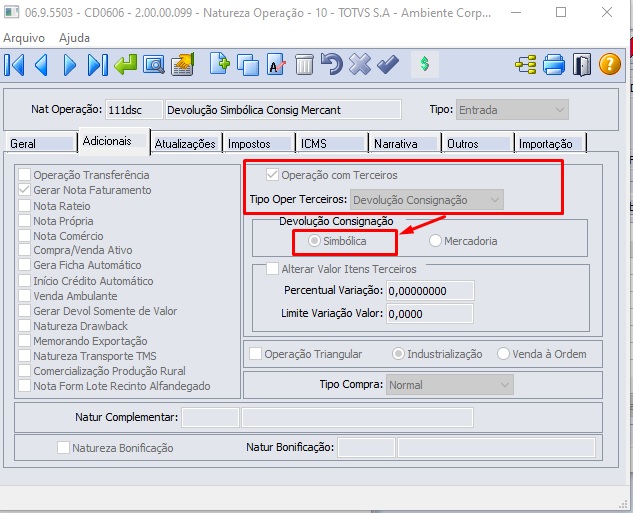The image size is (633, 513).
Task: Enable Gera Ficha Automático
Action: coord(25,265)
